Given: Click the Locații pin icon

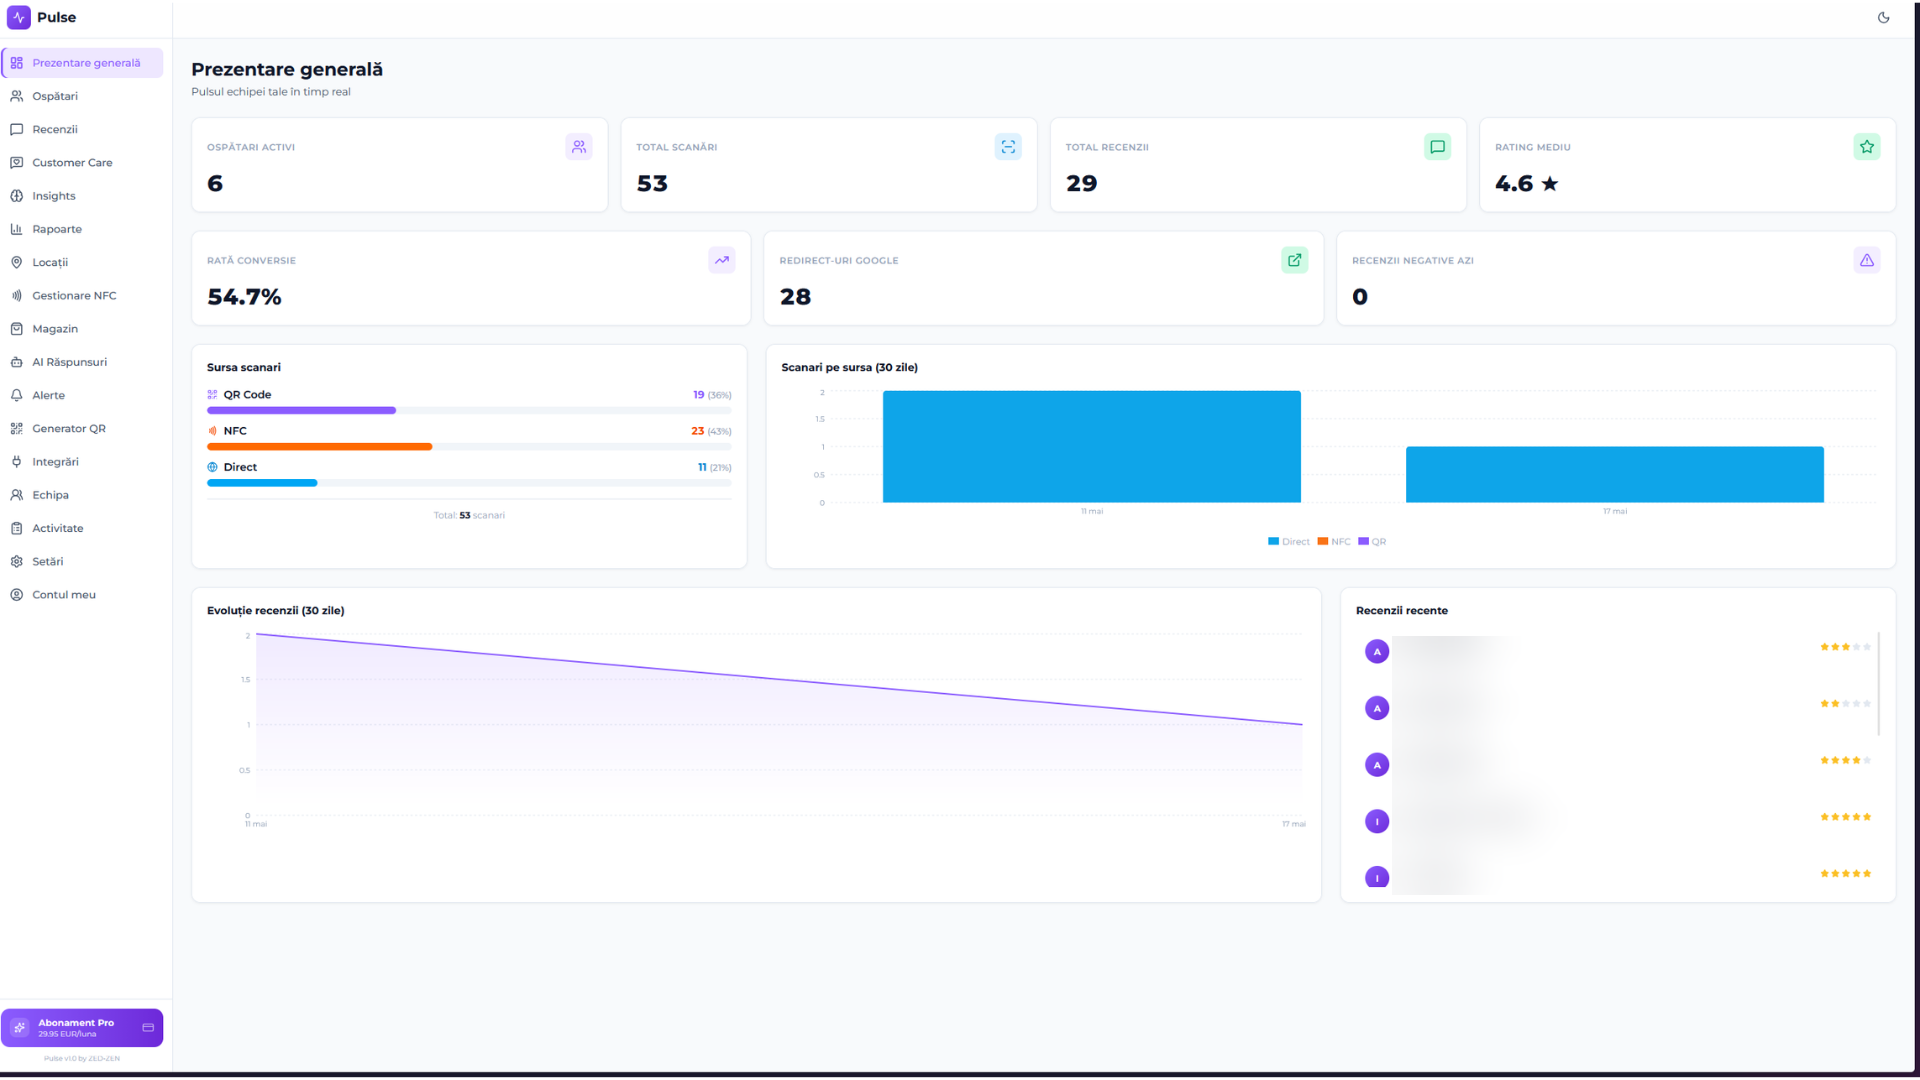Looking at the screenshot, I should 17,262.
